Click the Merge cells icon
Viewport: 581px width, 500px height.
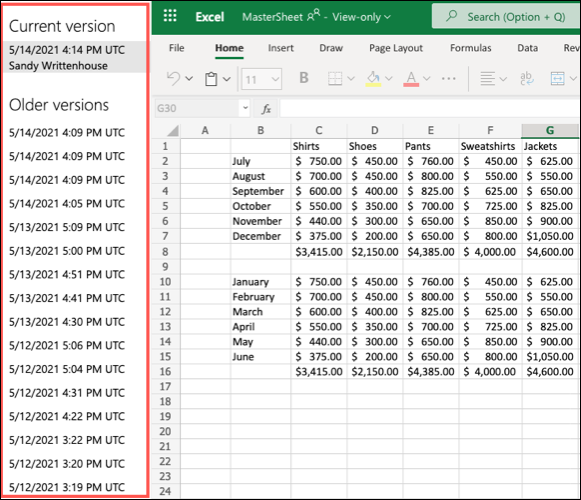tap(558, 79)
